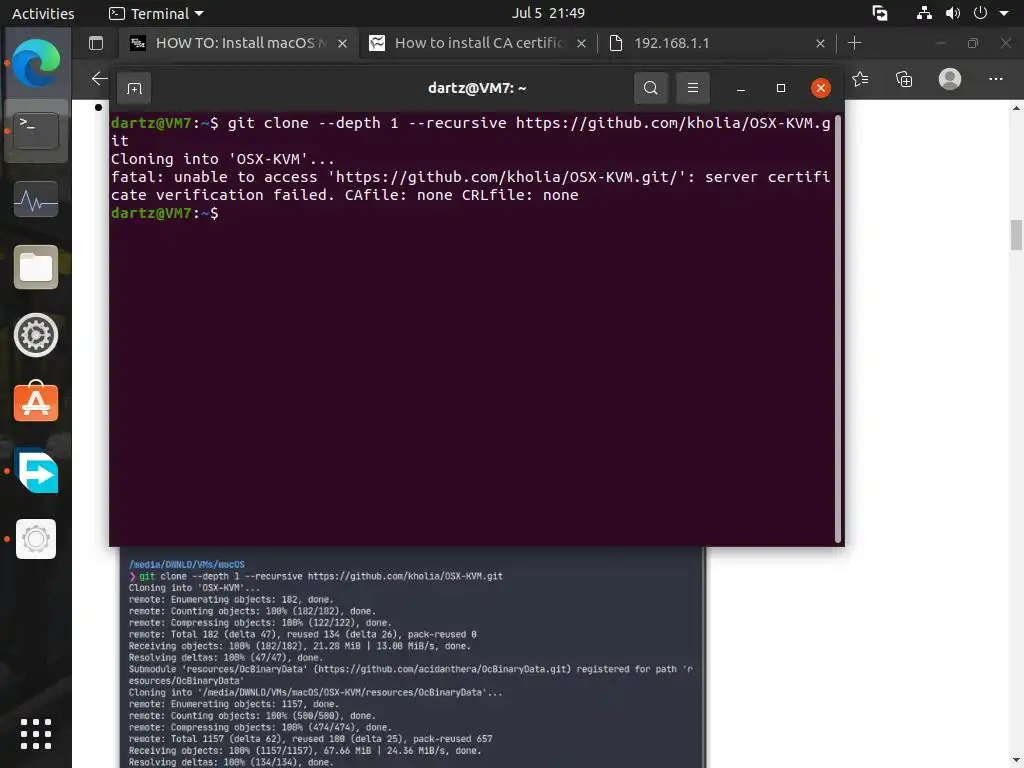The image size is (1024, 768).
Task: Open the Edge profile avatar
Action: [950, 79]
